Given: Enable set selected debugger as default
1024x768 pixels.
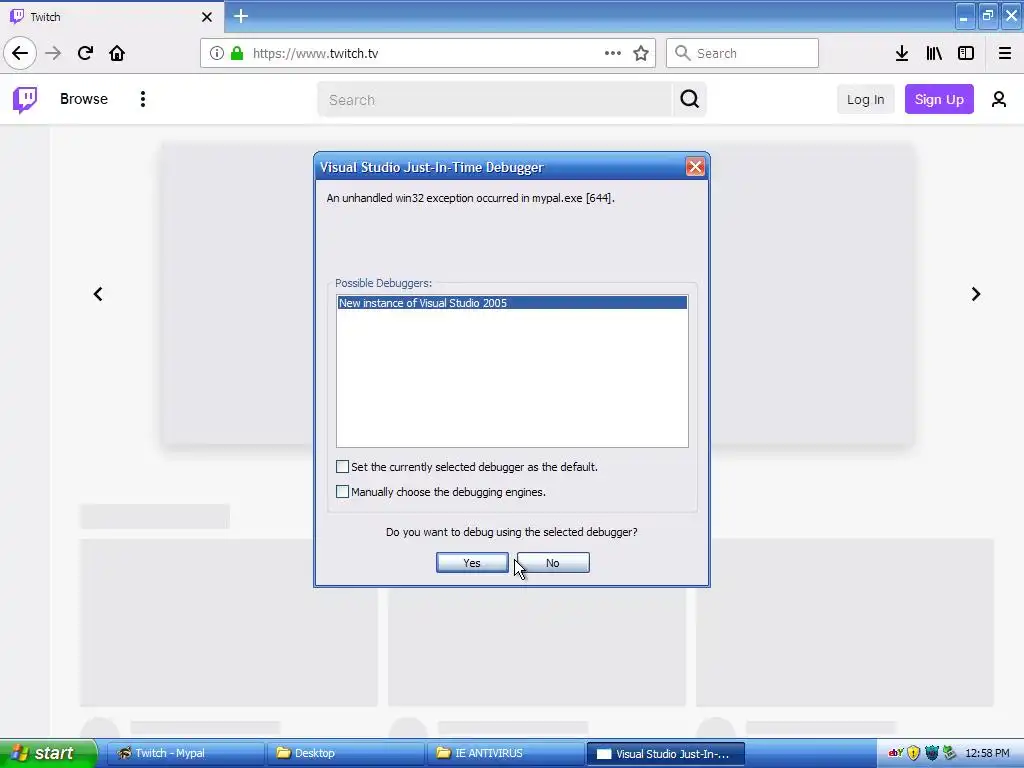Looking at the screenshot, I should pyautogui.click(x=342, y=466).
